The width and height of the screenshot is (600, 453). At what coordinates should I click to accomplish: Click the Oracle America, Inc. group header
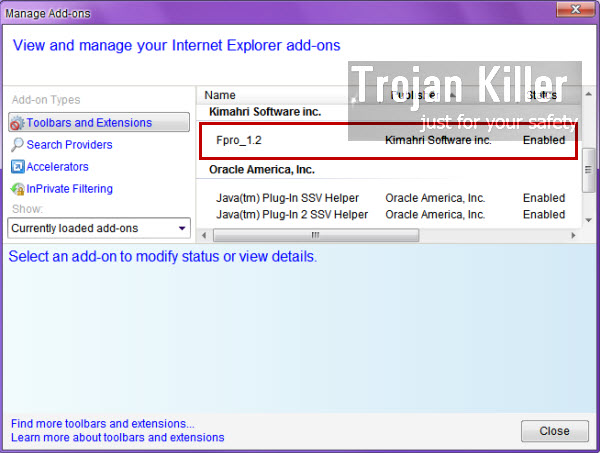coord(261,170)
